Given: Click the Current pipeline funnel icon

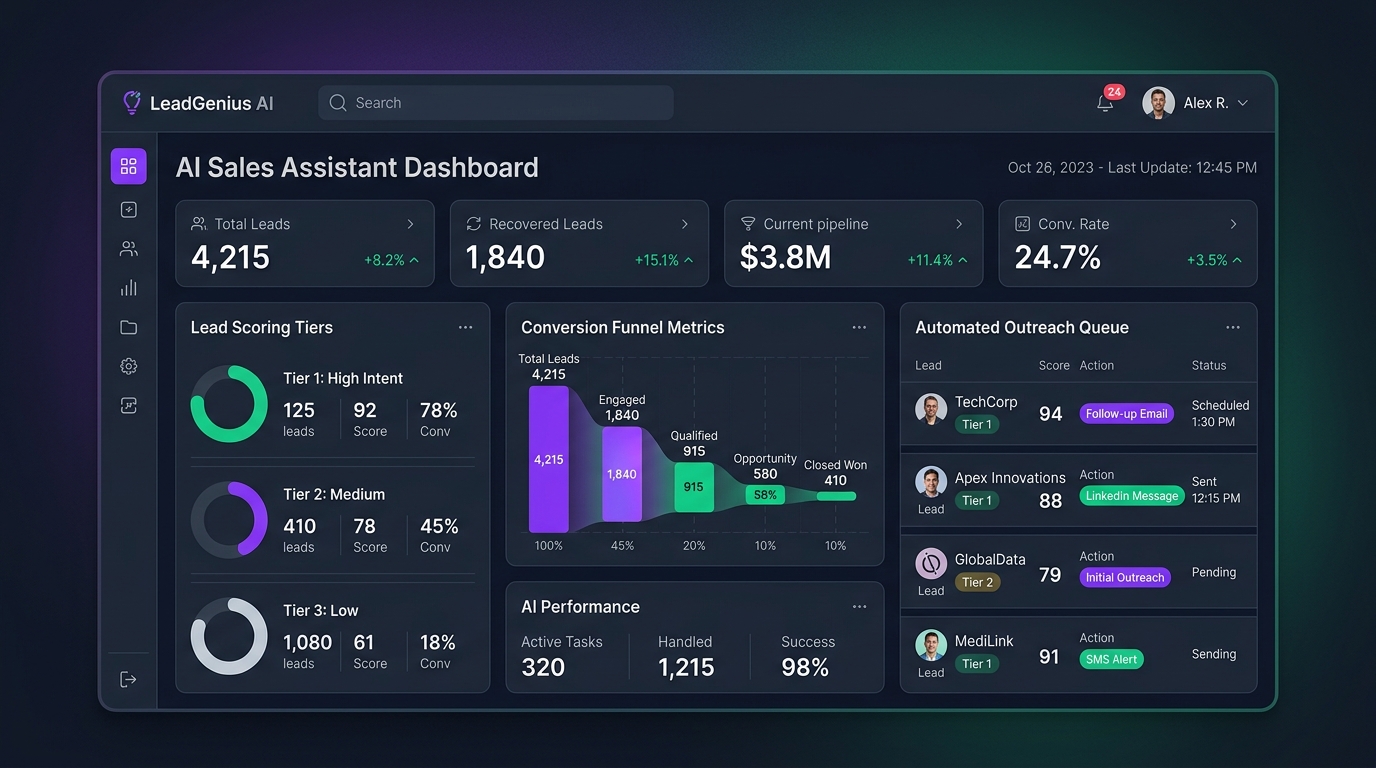Looking at the screenshot, I should [747, 224].
